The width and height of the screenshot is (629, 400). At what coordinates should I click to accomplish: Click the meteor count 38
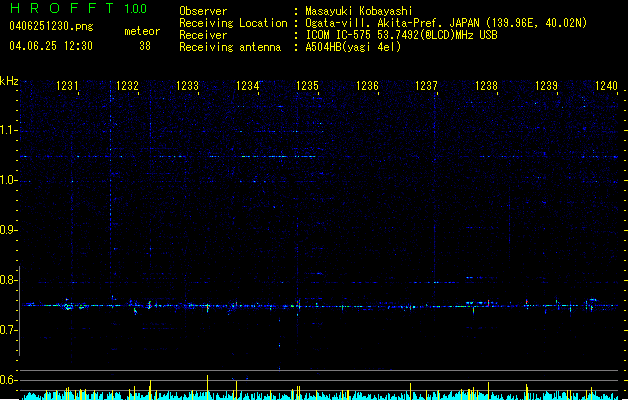[x=145, y=46]
